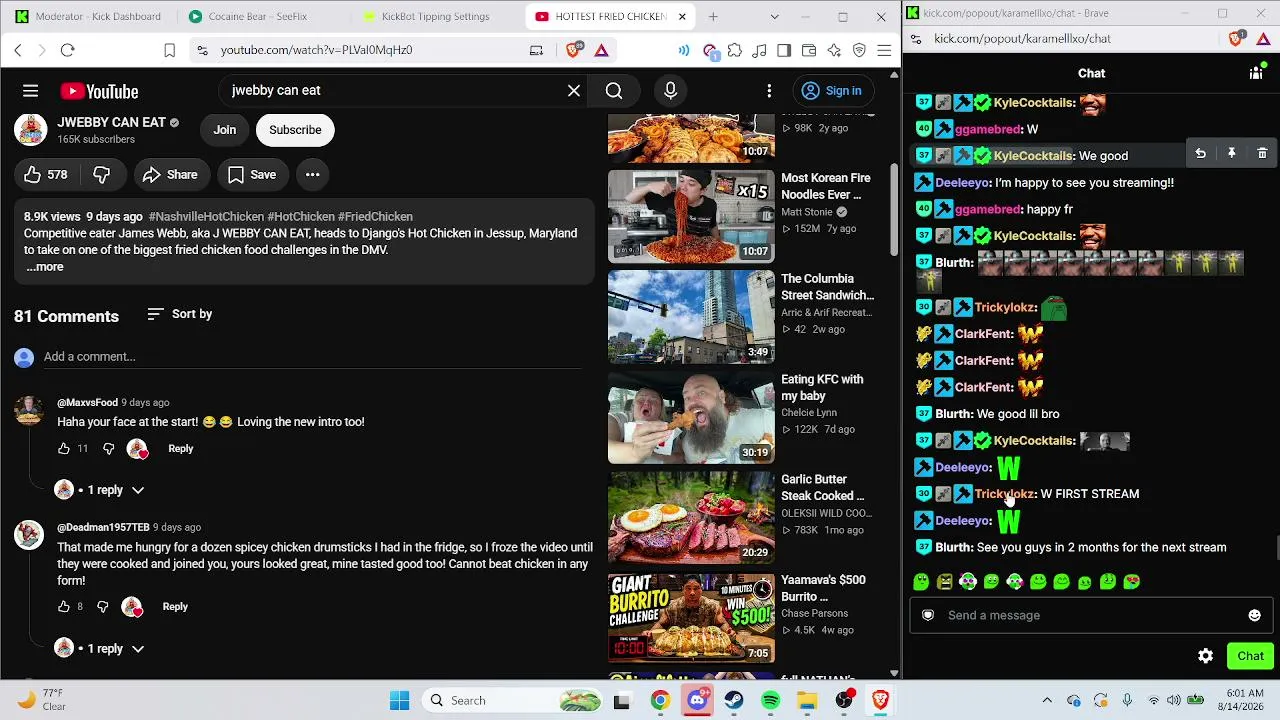Open the Brave main menu button
Viewport: 1280px width, 720px height.
click(x=884, y=50)
